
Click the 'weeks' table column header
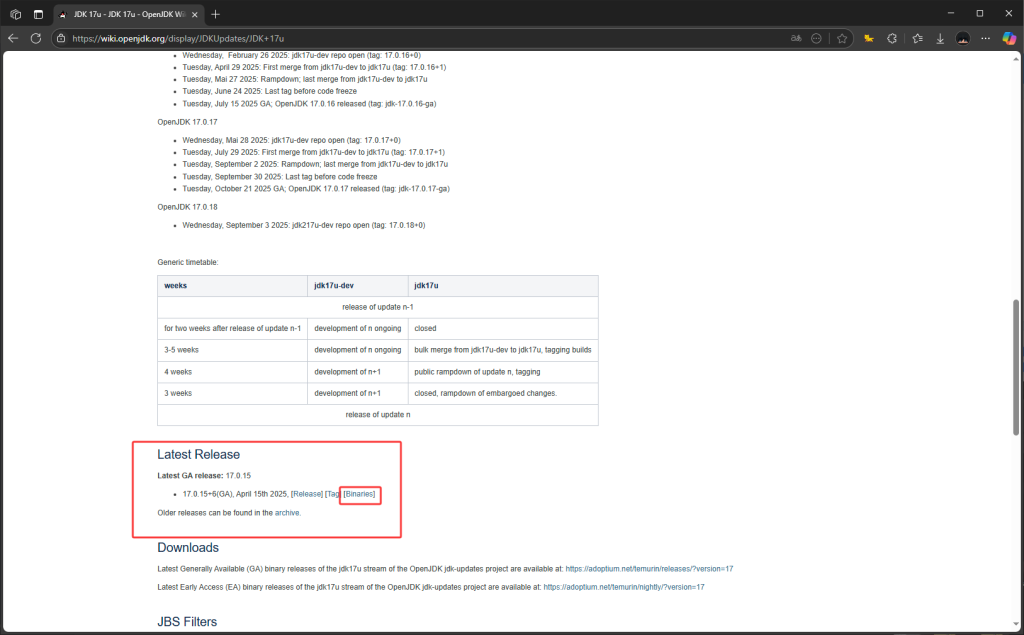click(x=232, y=286)
